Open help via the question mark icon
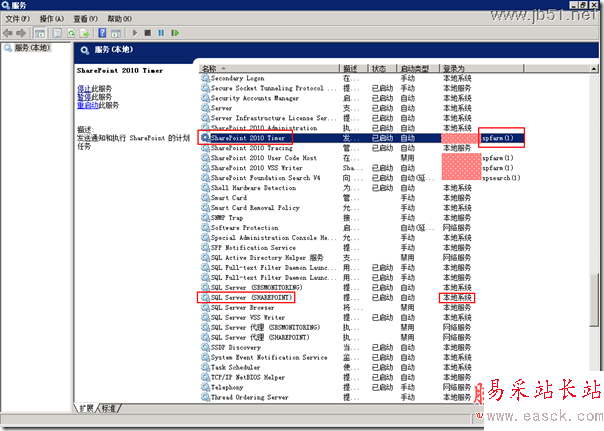This screenshot has height=431, width=604. (102, 33)
